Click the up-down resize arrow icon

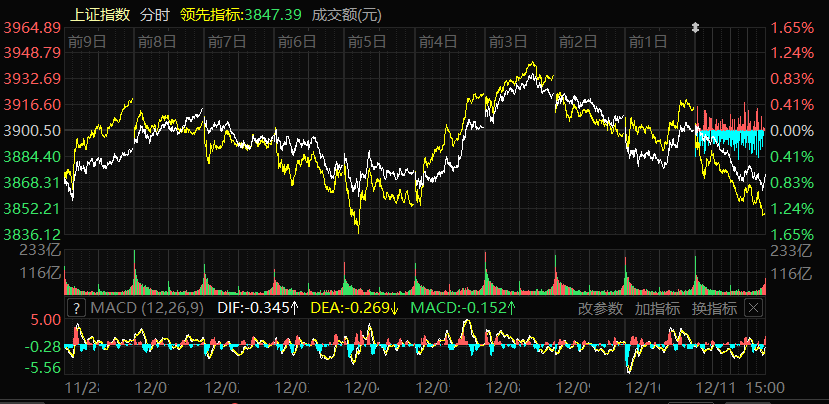point(695,28)
